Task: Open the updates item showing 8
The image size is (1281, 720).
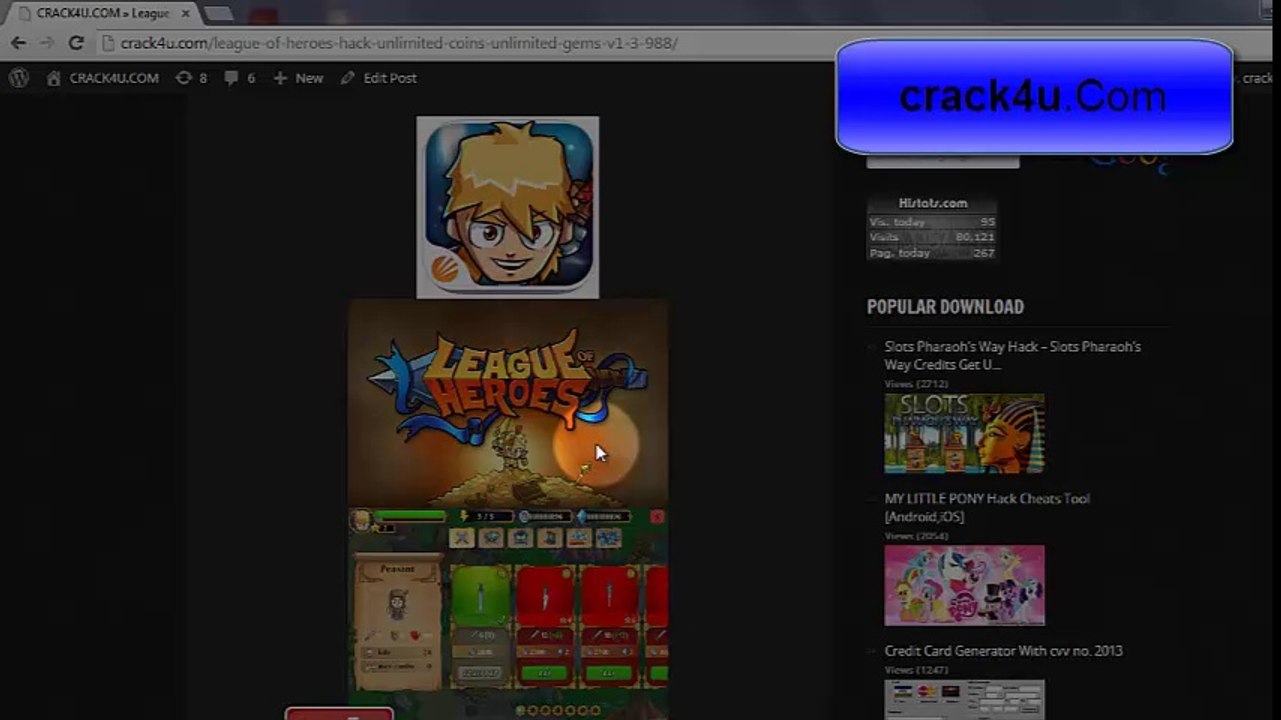Action: pos(191,78)
